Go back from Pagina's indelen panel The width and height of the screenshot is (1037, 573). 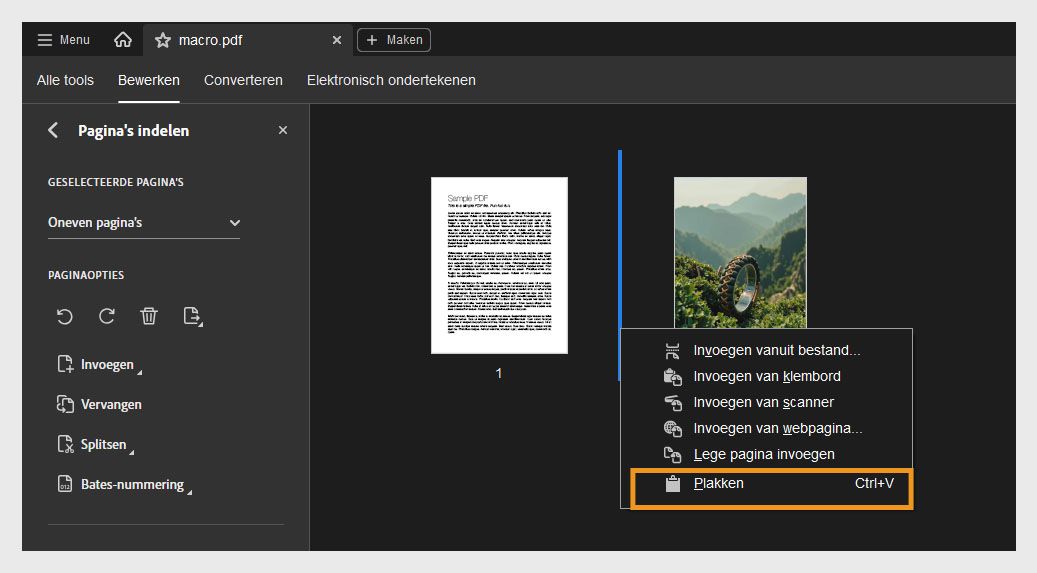click(x=54, y=130)
